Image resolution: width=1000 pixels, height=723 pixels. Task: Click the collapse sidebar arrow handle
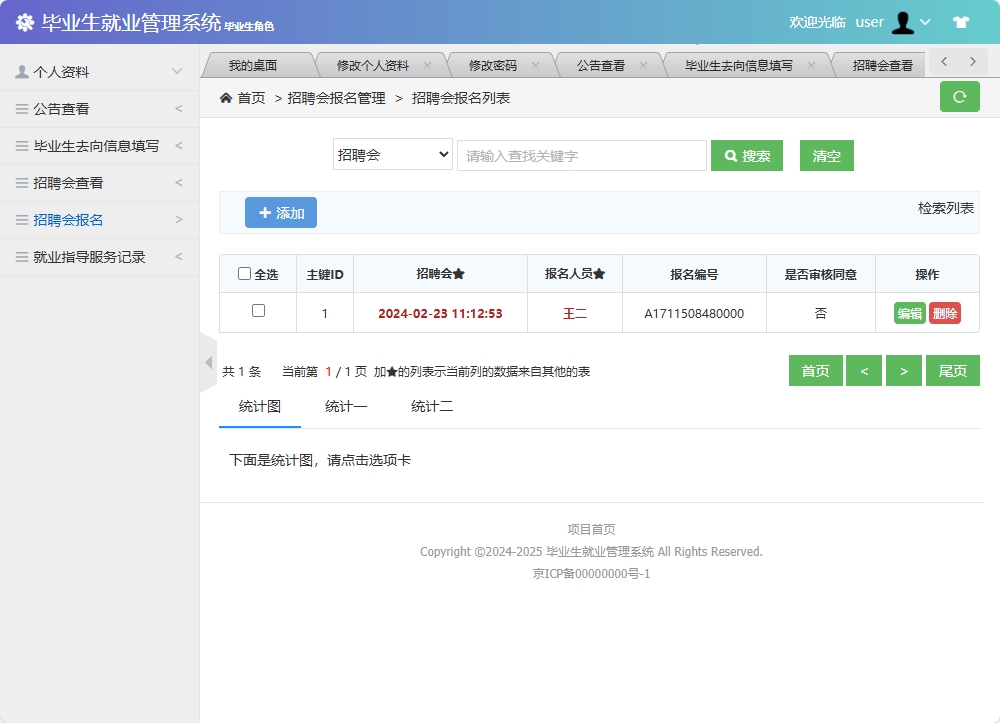pyautogui.click(x=208, y=362)
